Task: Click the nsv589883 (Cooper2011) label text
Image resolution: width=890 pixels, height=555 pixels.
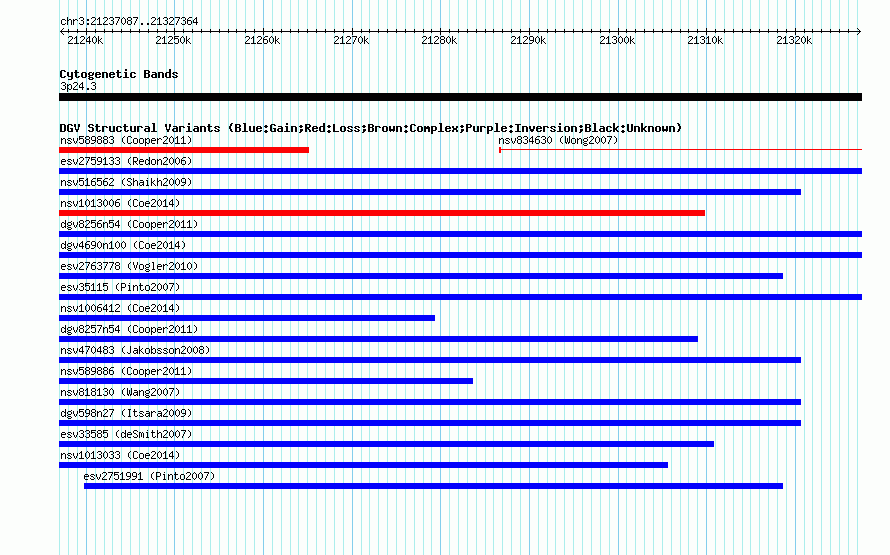Action: pos(126,140)
